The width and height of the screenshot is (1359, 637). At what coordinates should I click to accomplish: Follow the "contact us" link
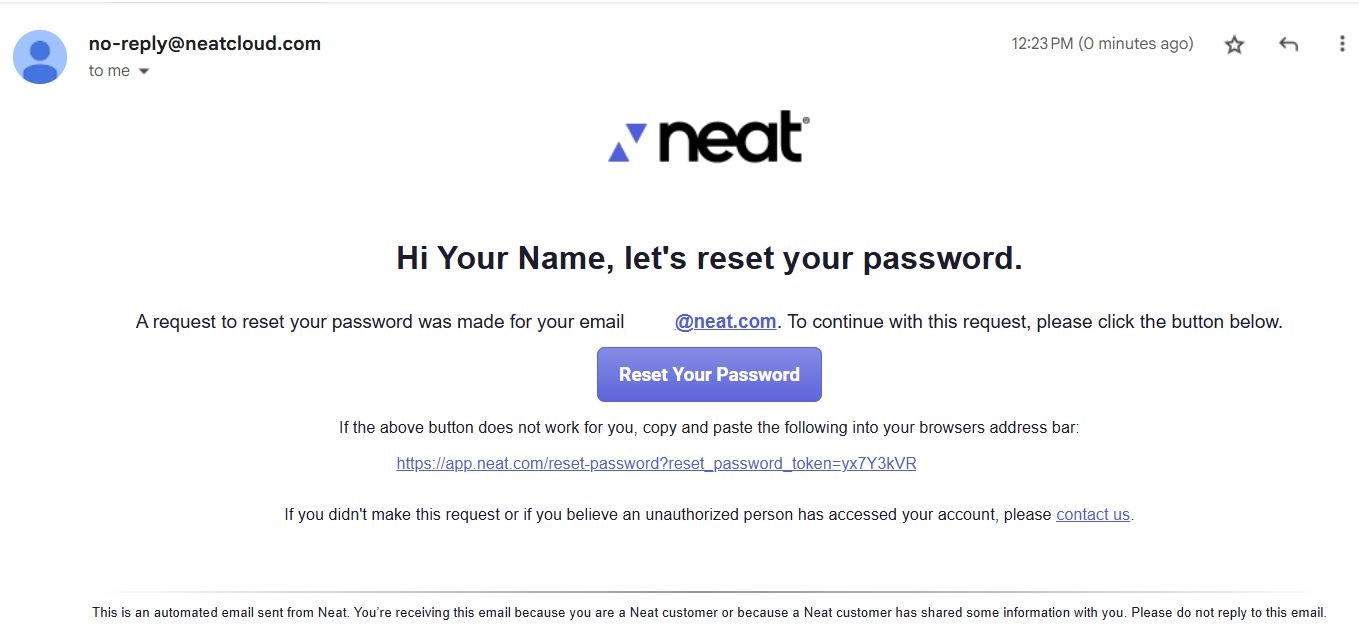coord(1092,515)
